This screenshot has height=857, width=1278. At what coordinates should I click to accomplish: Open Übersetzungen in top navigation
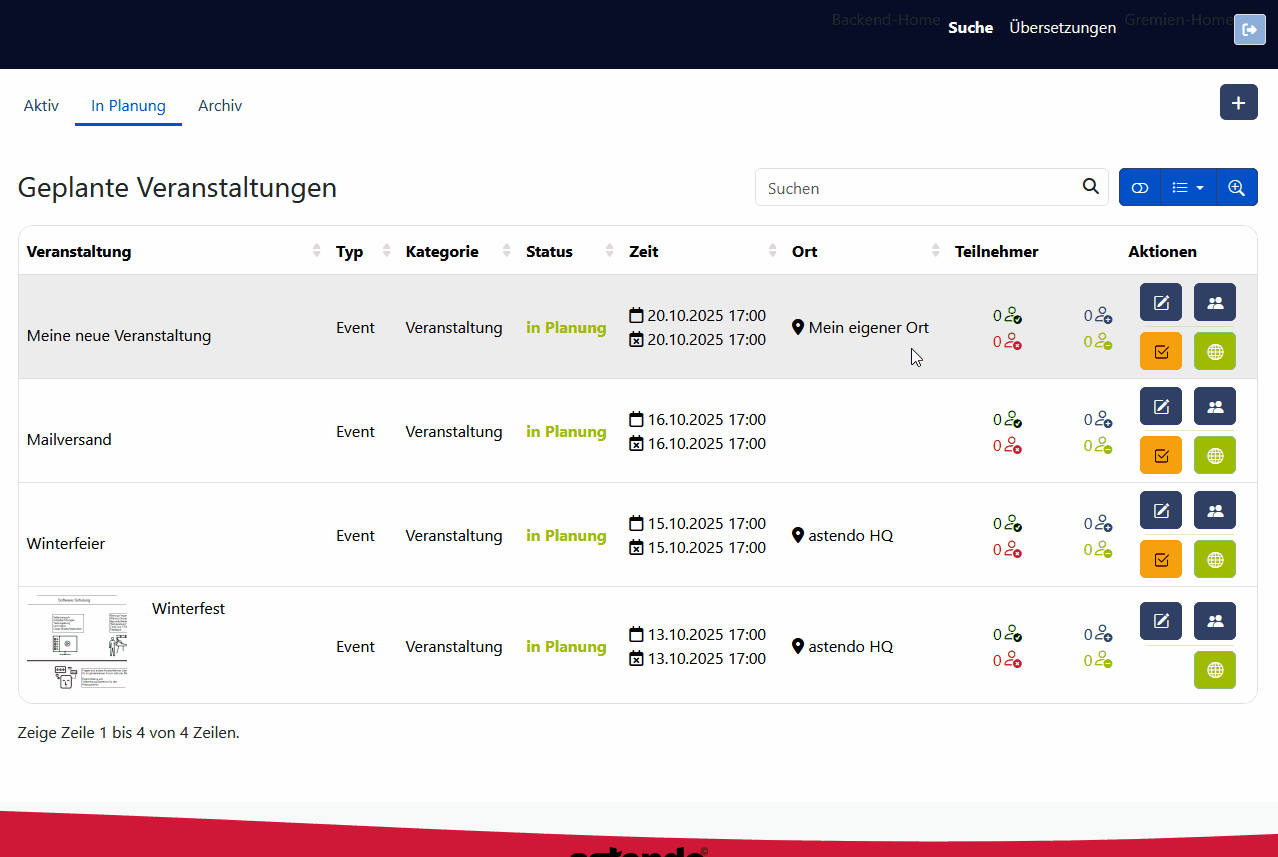[1062, 28]
